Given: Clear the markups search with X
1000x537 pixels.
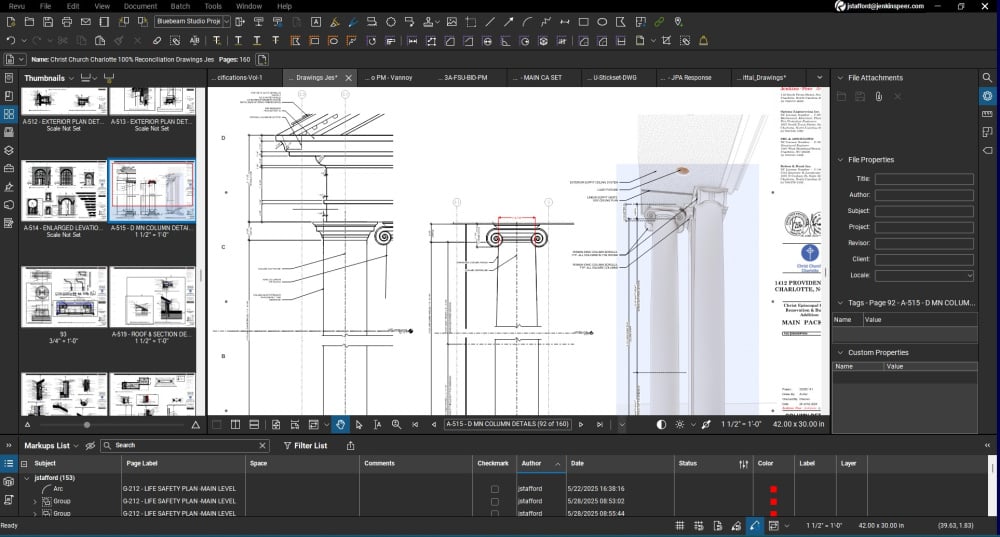Looking at the screenshot, I should point(262,446).
